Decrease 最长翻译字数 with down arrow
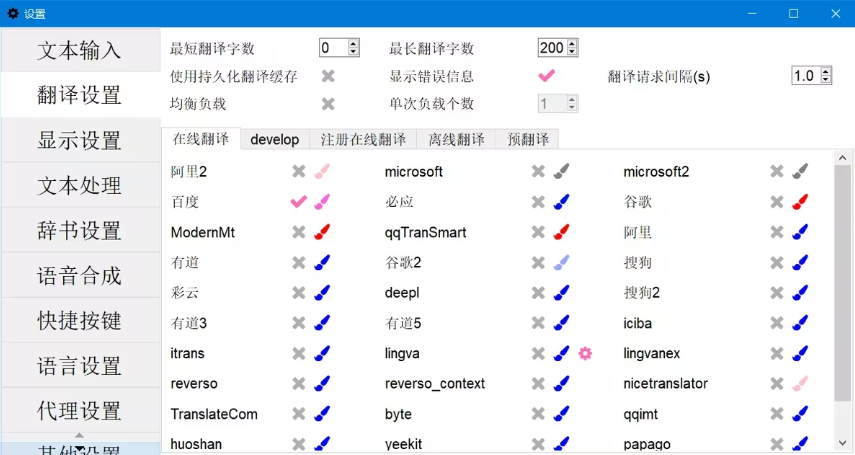This screenshot has height=455, width=855. (x=572, y=52)
